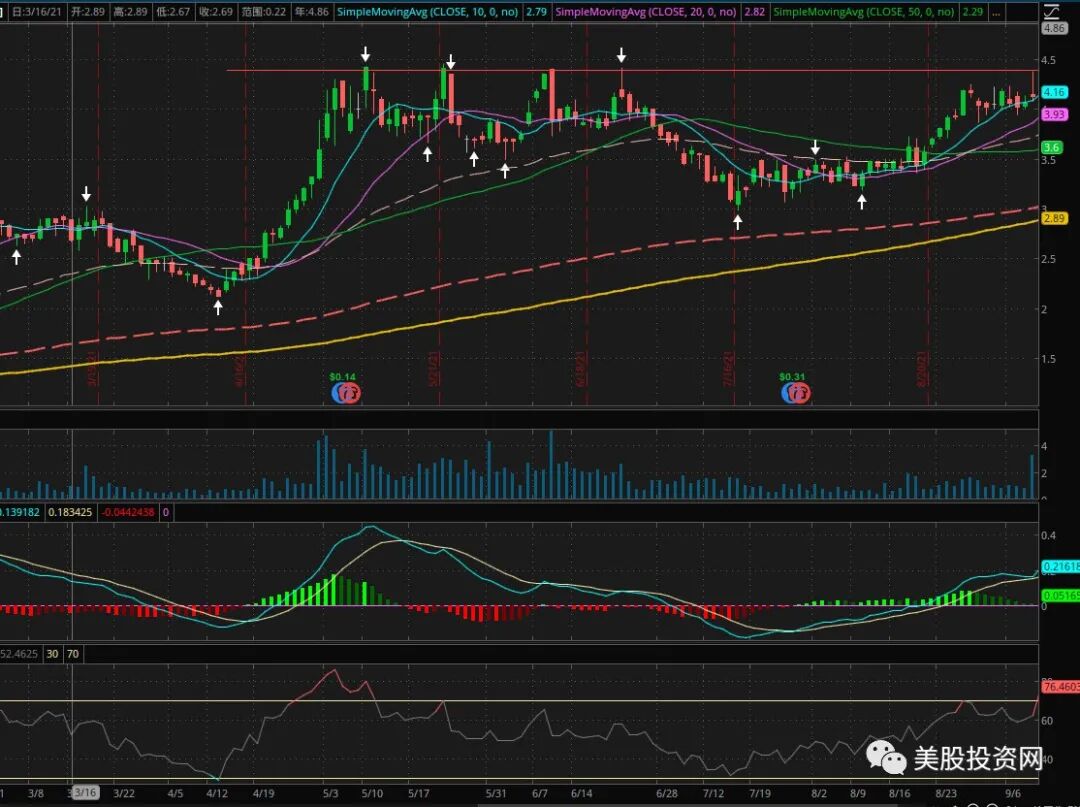Click the range field 范围:0.22
Image resolution: width=1080 pixels, height=807 pixels.
[264, 12]
